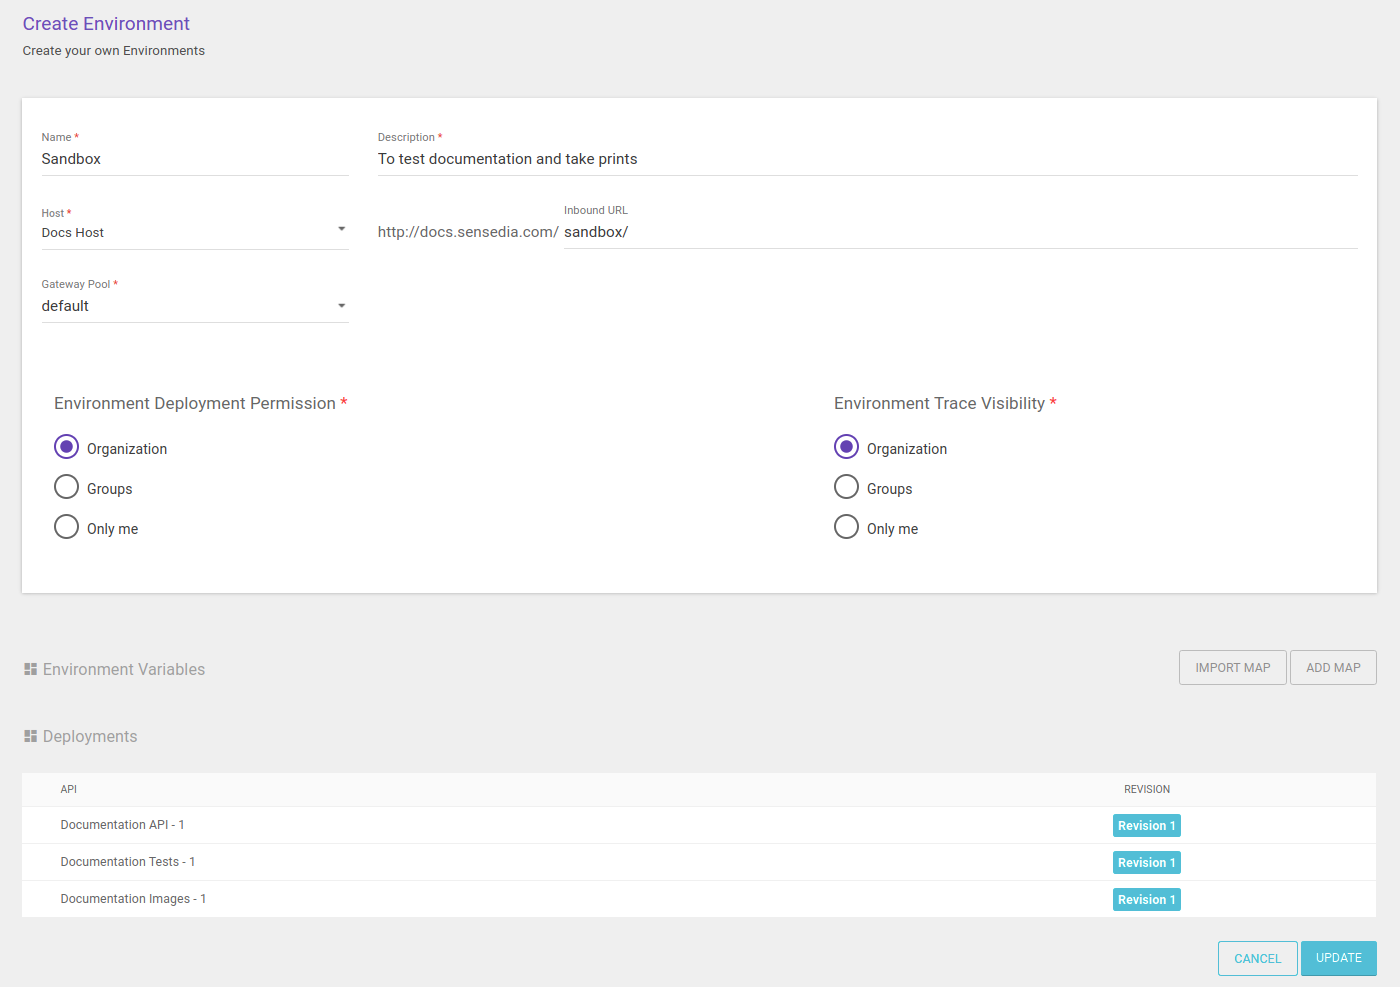The width and height of the screenshot is (1400, 987).
Task: Click the Import Map button
Action: click(1232, 668)
